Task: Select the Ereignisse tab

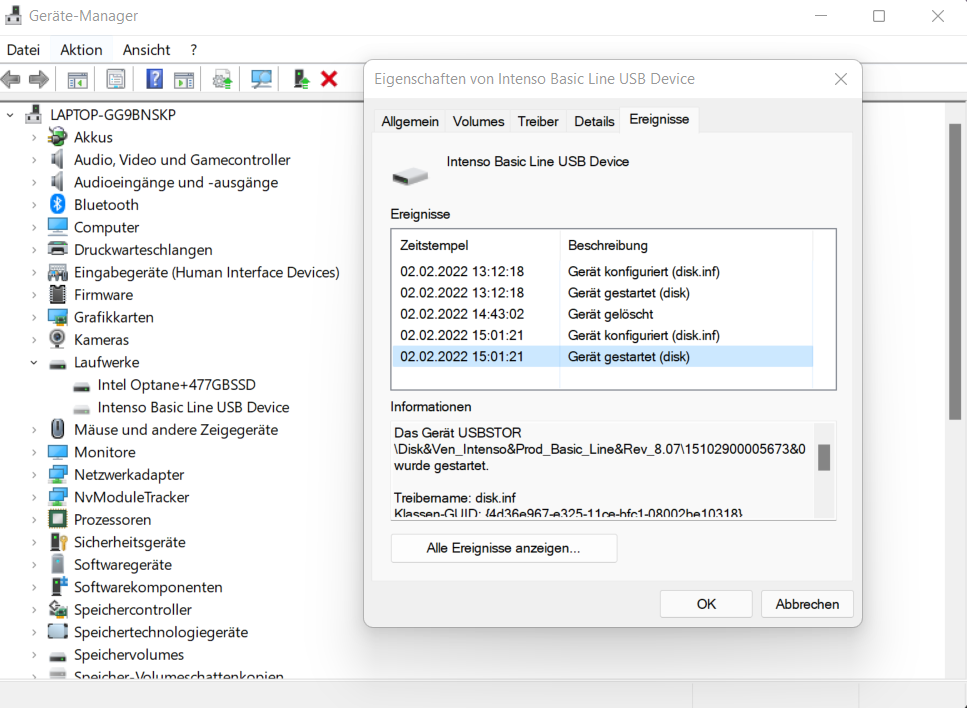Action: pos(659,120)
